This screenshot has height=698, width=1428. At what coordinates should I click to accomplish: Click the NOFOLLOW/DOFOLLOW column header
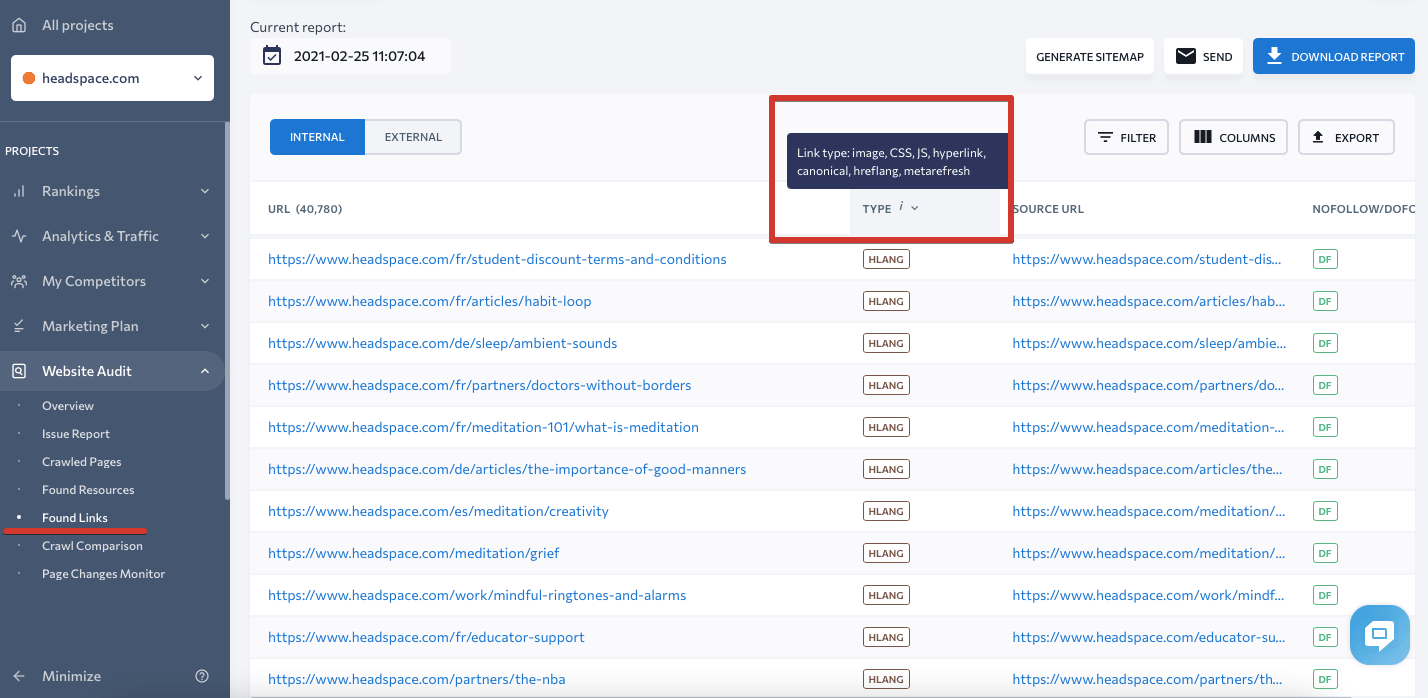click(x=1363, y=209)
